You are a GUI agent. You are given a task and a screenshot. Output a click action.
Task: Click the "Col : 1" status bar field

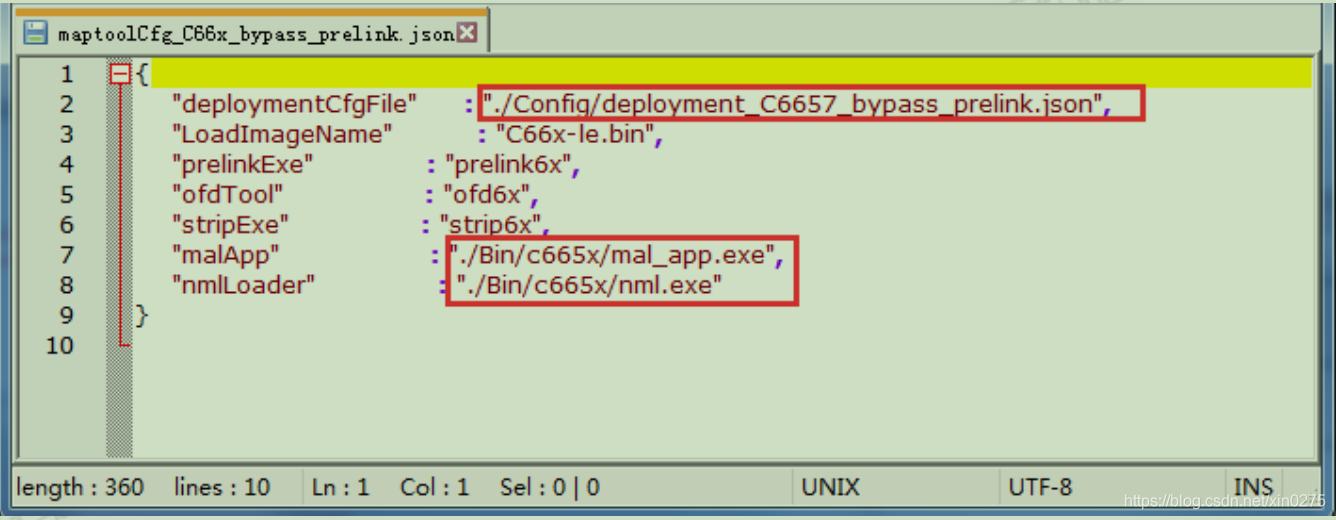(x=434, y=487)
